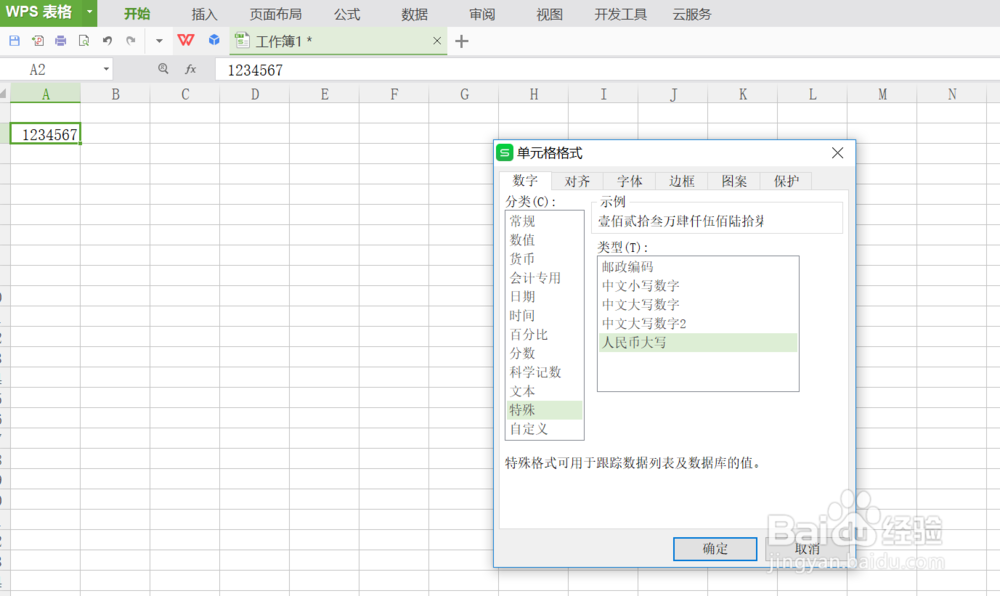Open the 视图 ribbon tab

coord(550,14)
